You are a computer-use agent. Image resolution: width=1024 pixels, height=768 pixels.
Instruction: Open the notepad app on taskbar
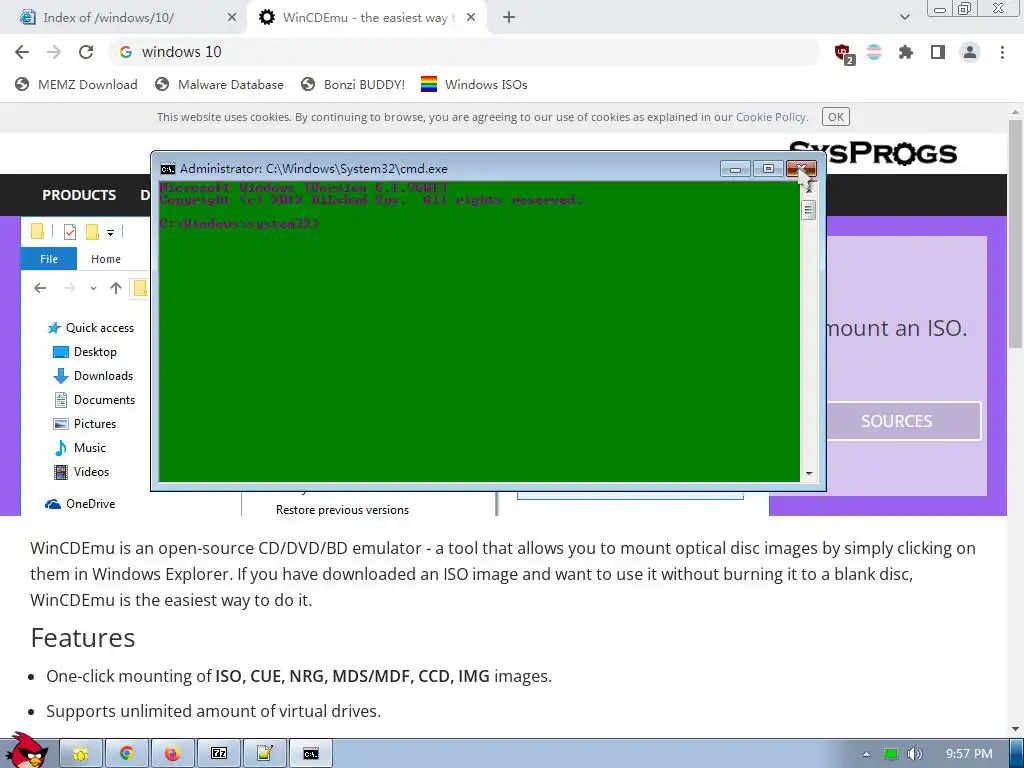[x=264, y=754]
